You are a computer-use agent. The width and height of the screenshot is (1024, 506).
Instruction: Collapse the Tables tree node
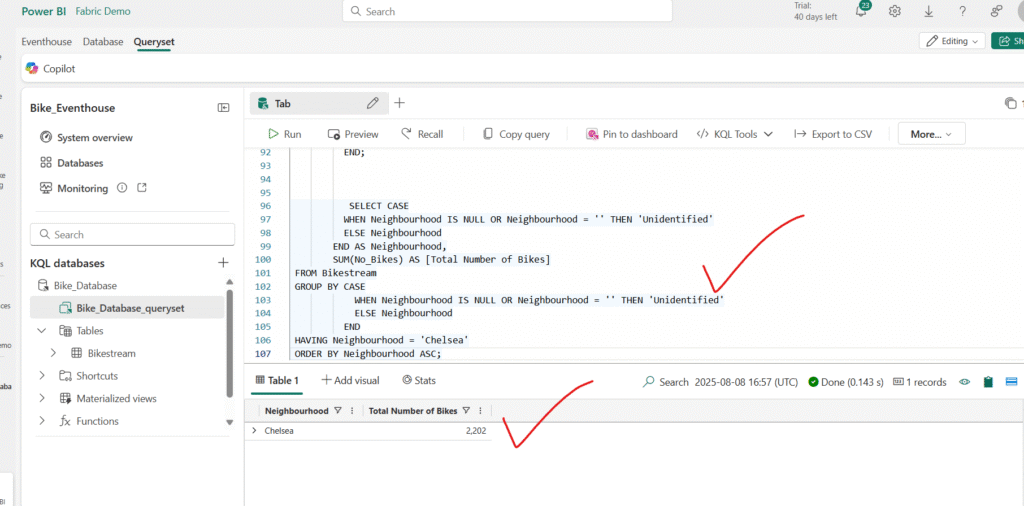[42, 330]
